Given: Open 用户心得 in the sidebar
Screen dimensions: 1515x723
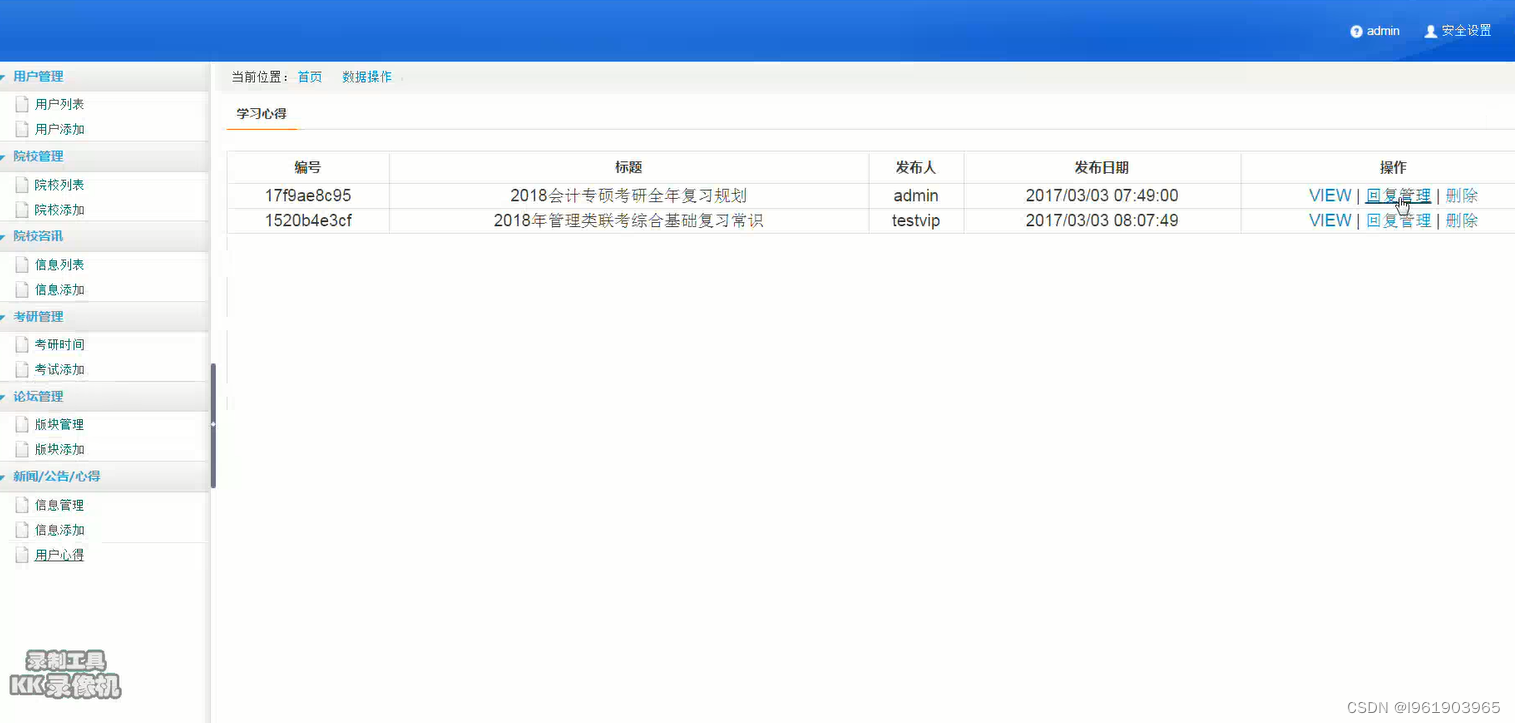Looking at the screenshot, I should coord(59,555).
